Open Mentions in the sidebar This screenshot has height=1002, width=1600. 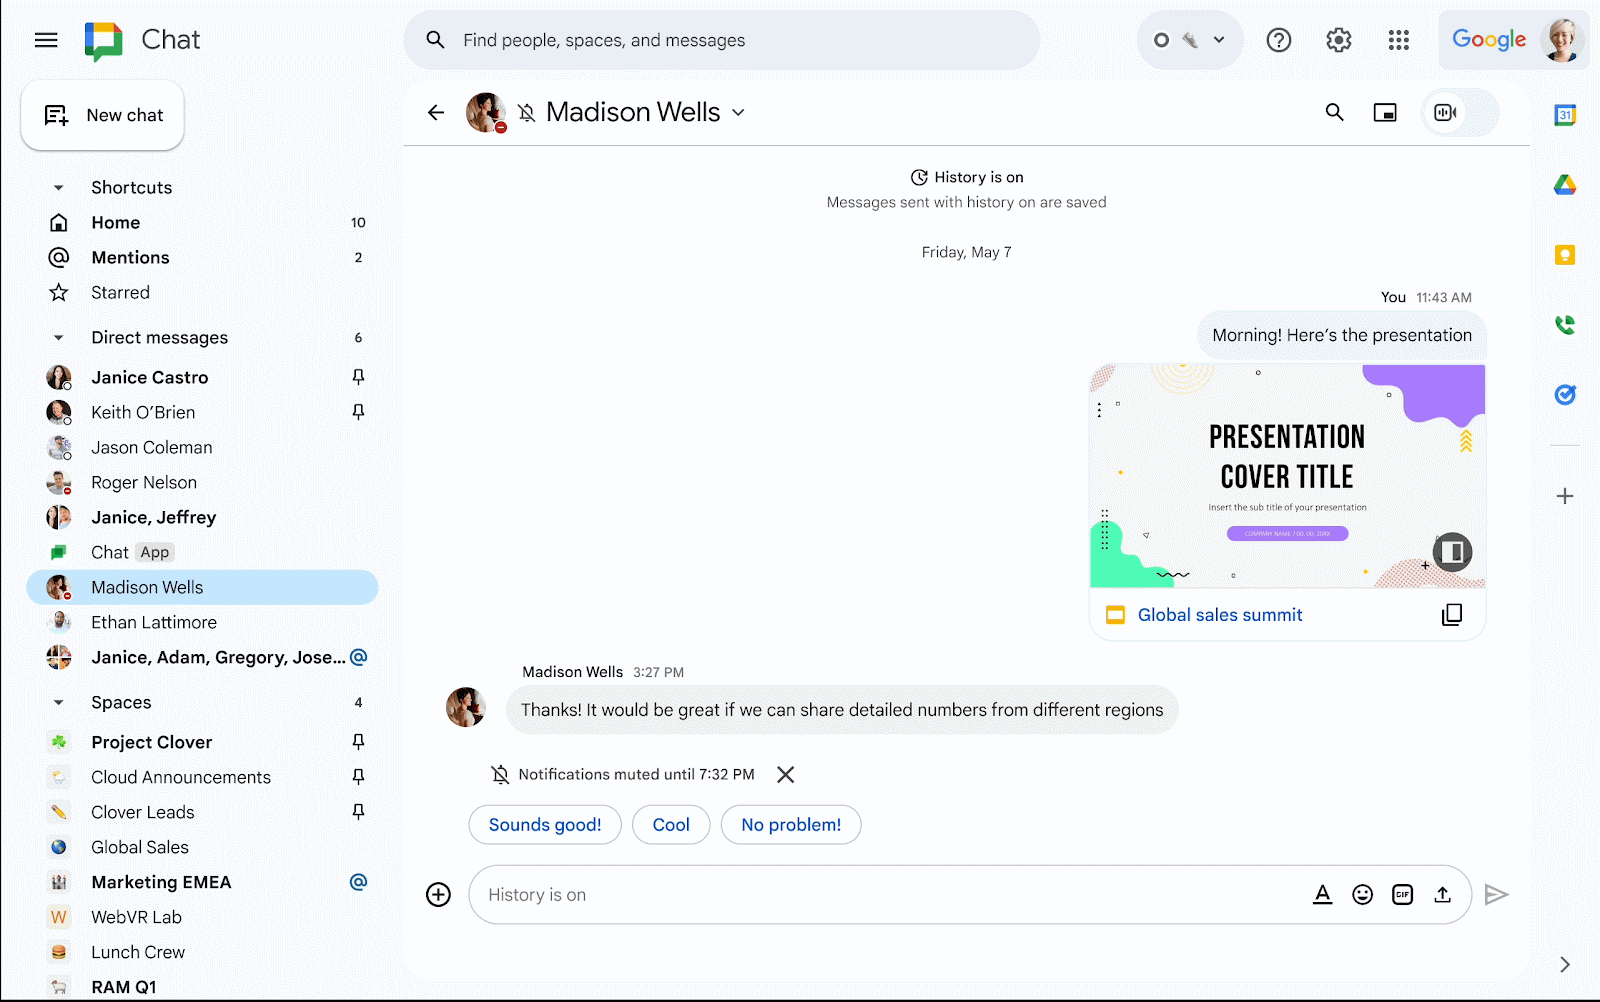click(x=130, y=258)
